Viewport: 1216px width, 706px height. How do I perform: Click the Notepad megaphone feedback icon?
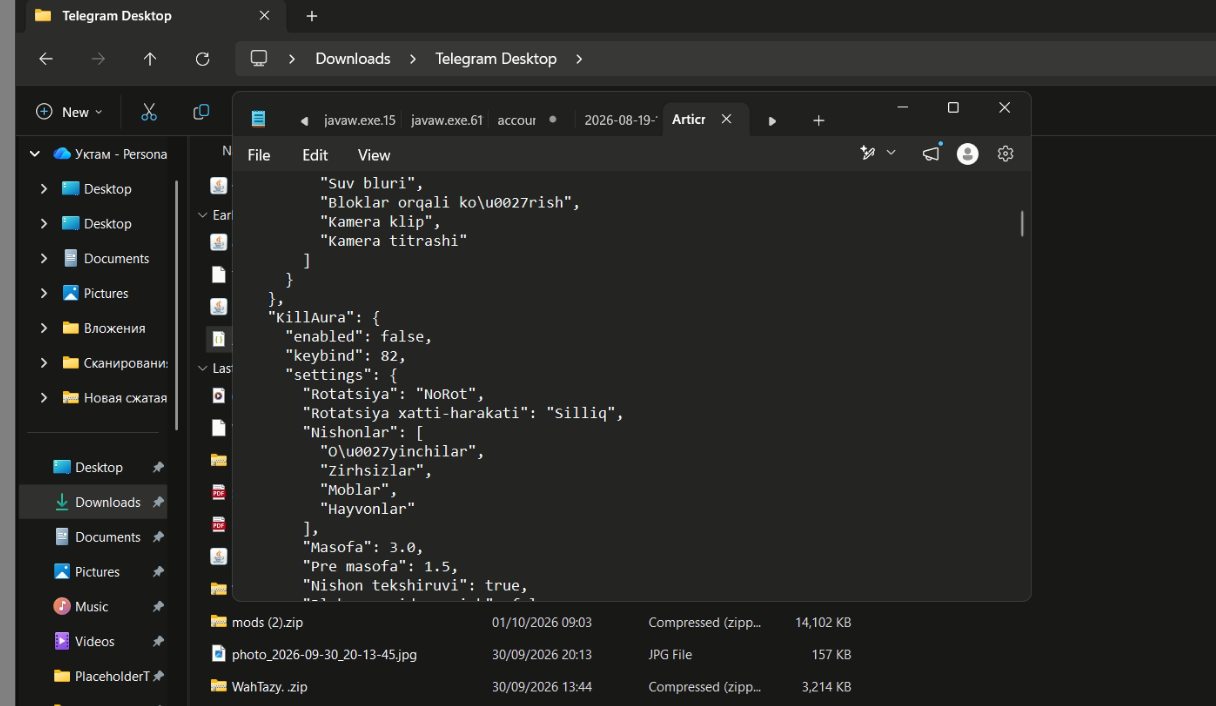[x=931, y=153]
